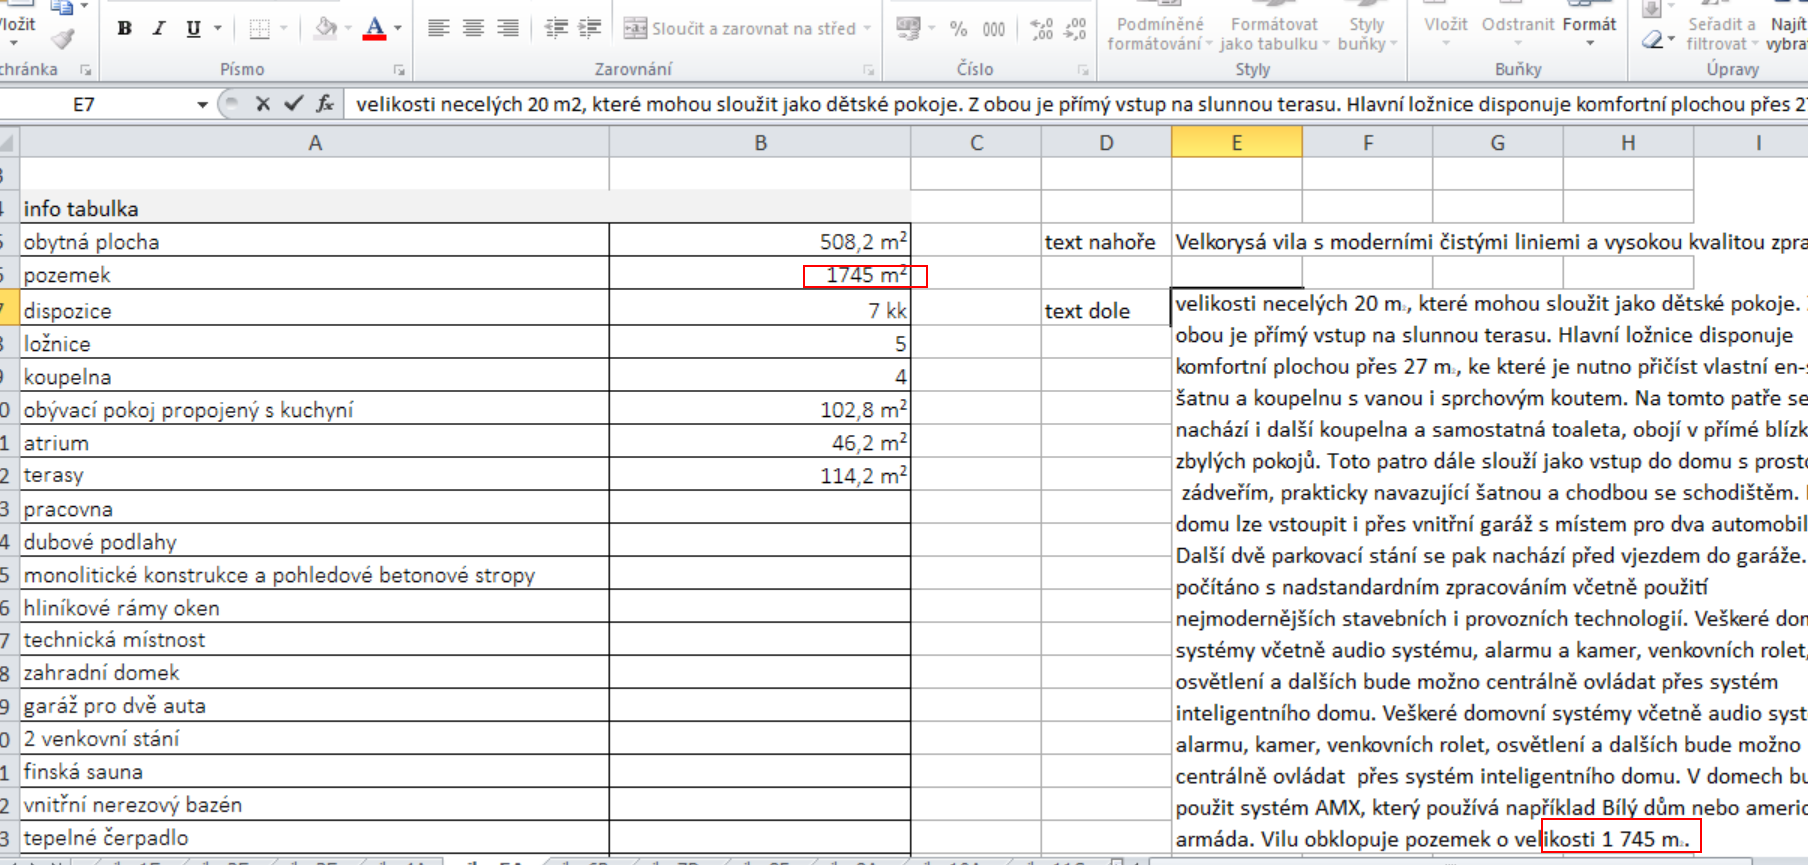1808x865 pixels.
Task: Click the 'text nahoře' label cell
Action: pyautogui.click(x=1106, y=241)
